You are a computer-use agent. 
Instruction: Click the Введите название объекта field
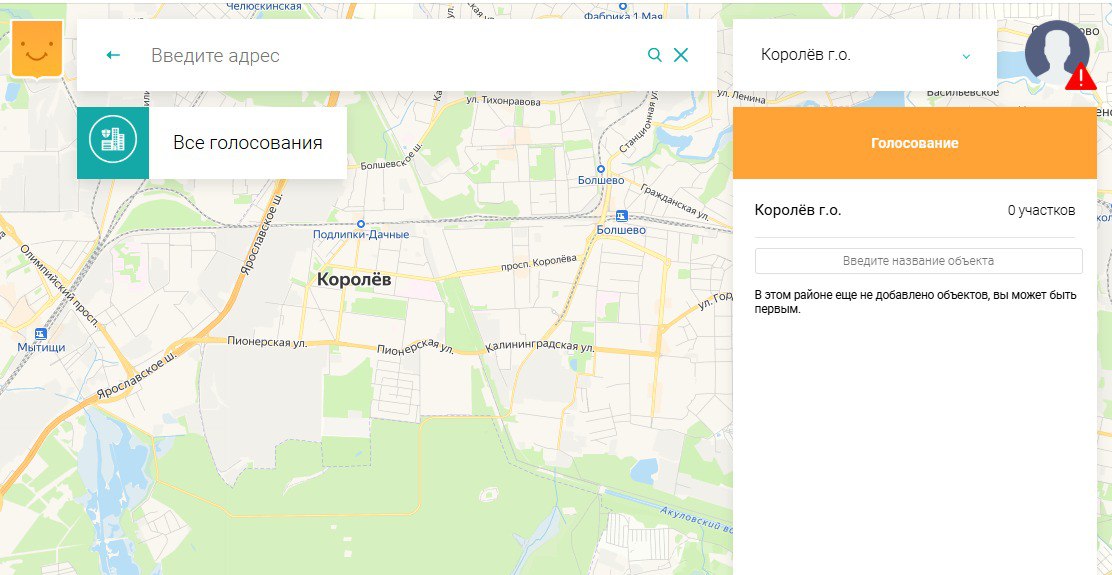click(x=918, y=261)
